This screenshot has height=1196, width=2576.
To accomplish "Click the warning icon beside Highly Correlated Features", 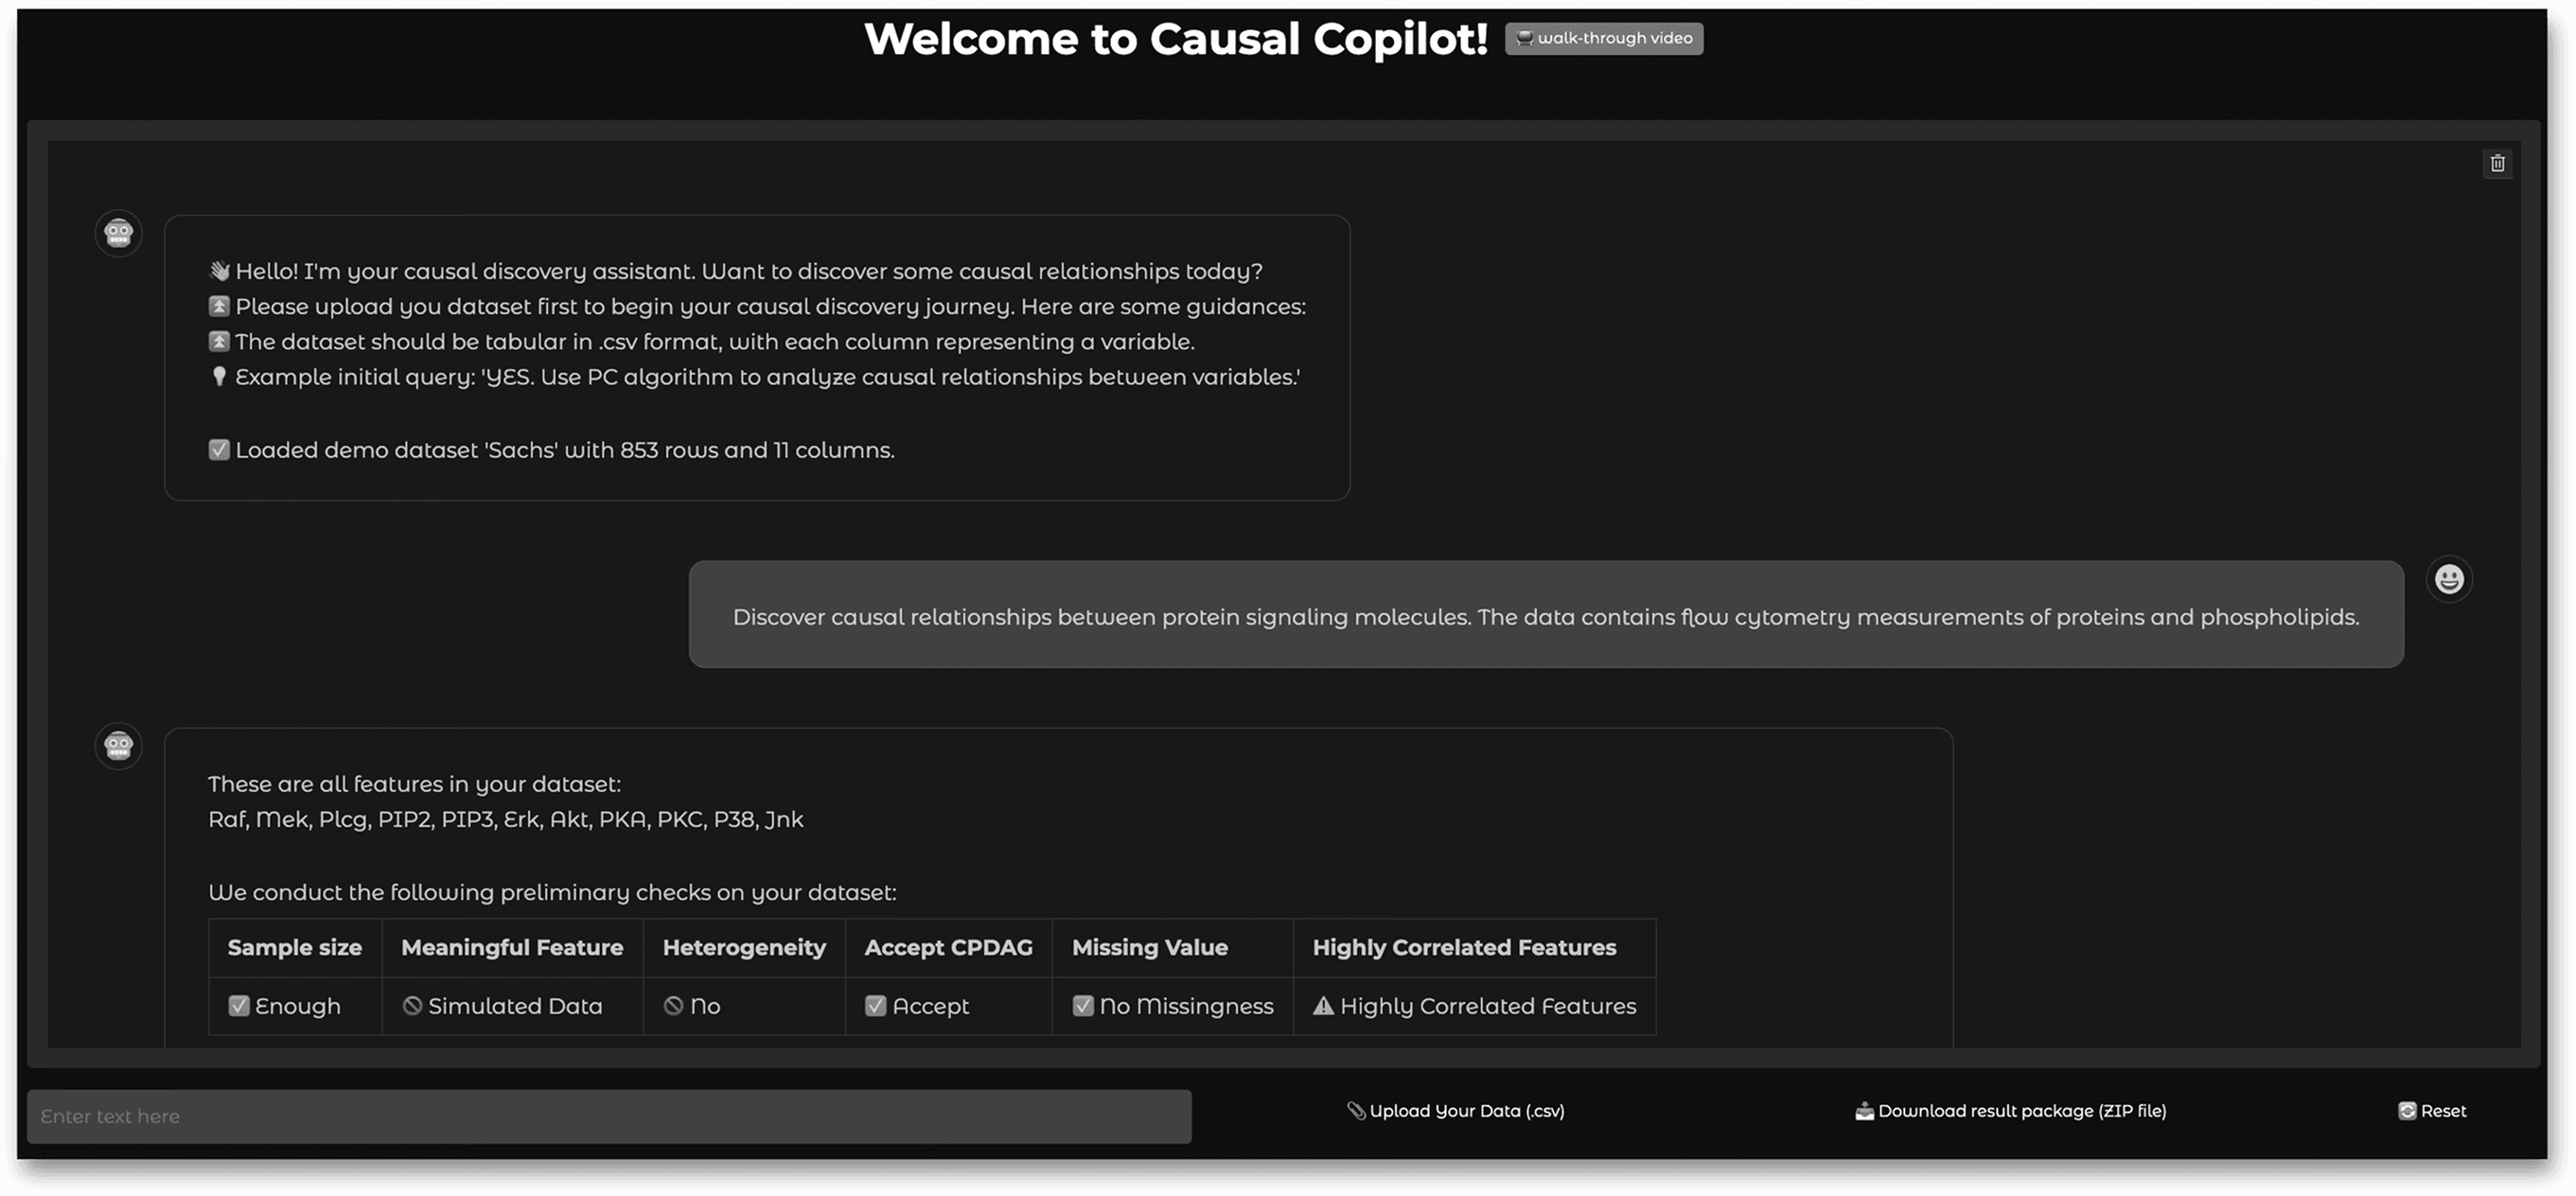I will tap(1323, 1006).
